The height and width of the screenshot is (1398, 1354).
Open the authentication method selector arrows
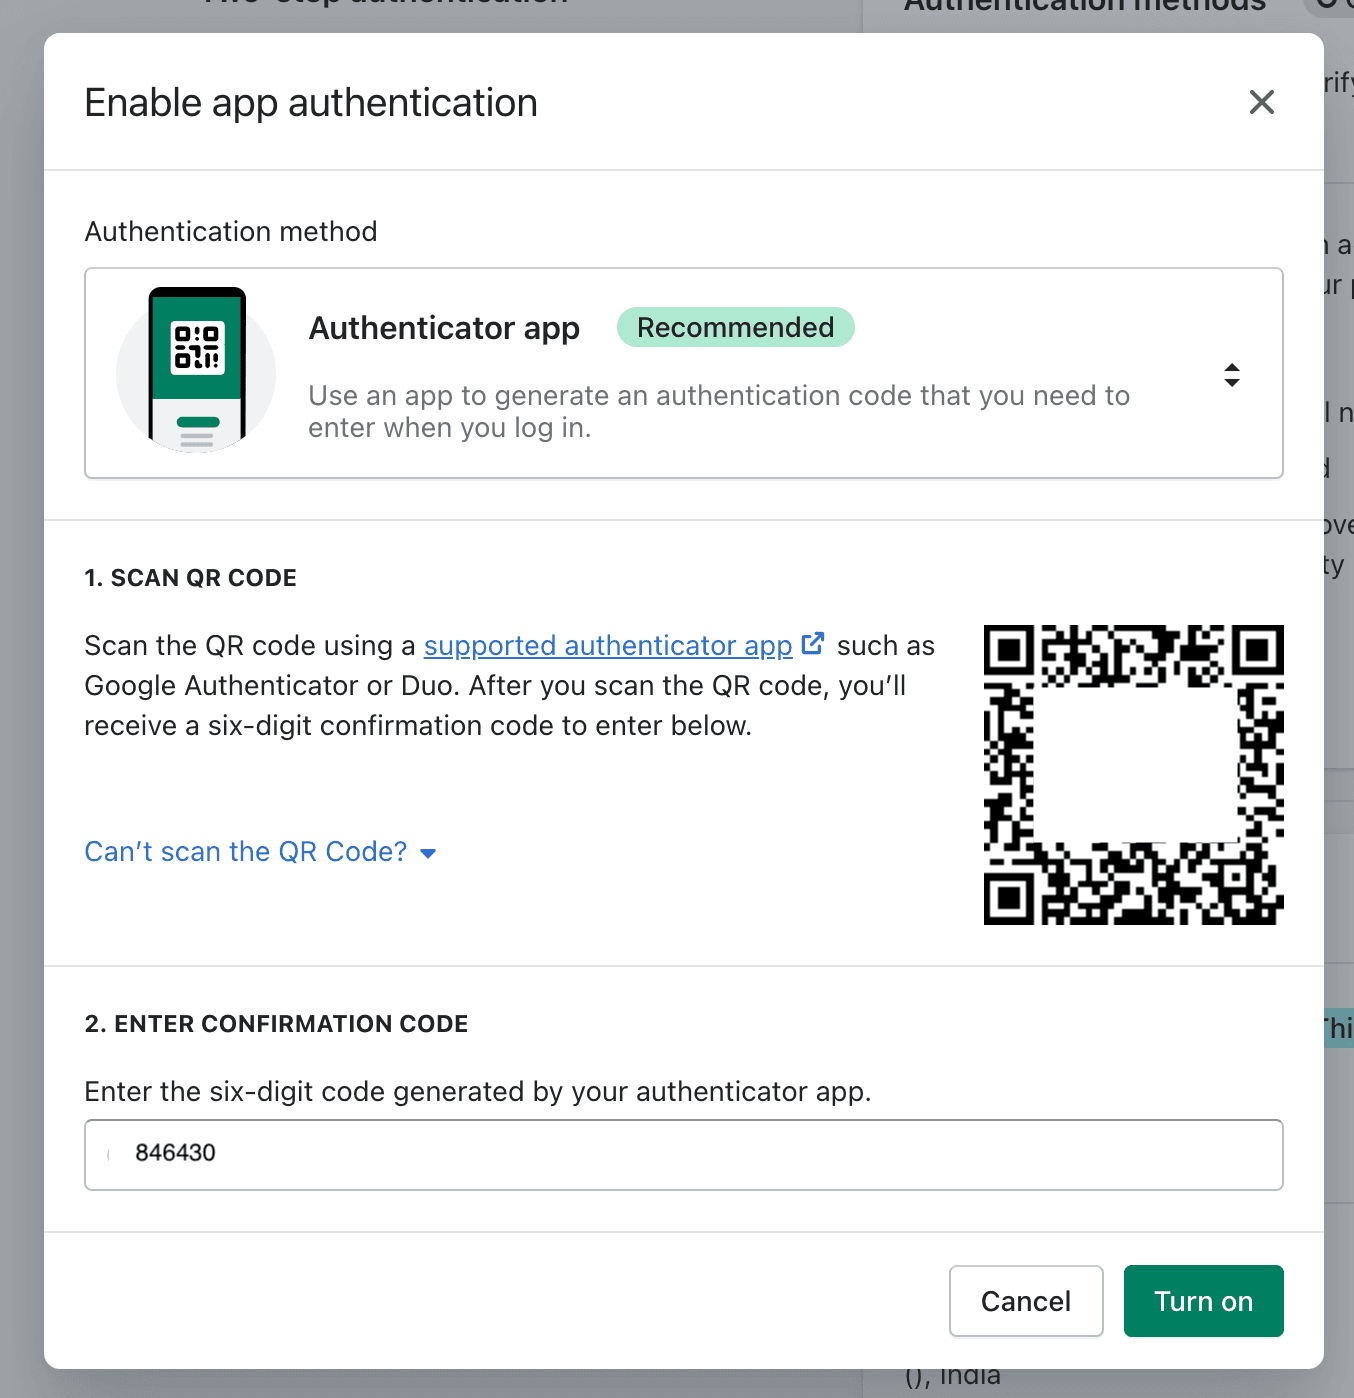pyautogui.click(x=1232, y=375)
